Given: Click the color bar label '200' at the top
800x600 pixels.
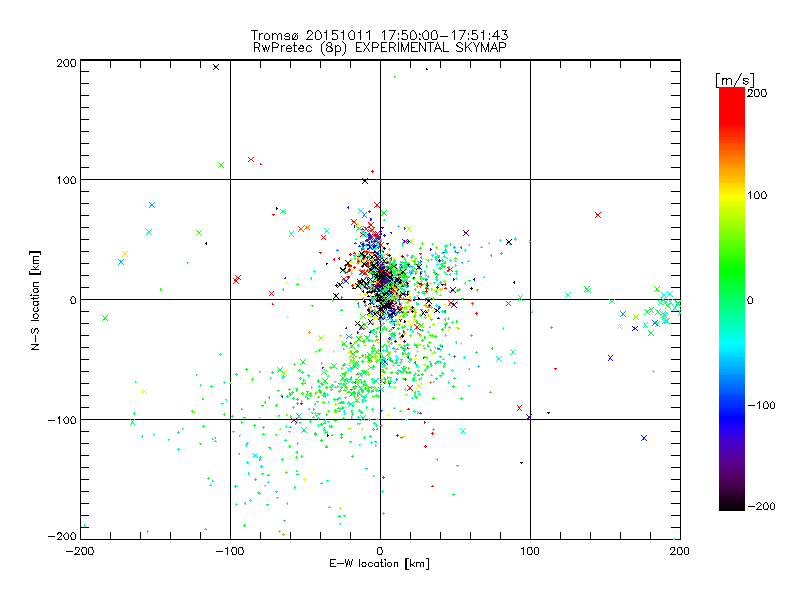Looking at the screenshot, I should click(757, 93).
